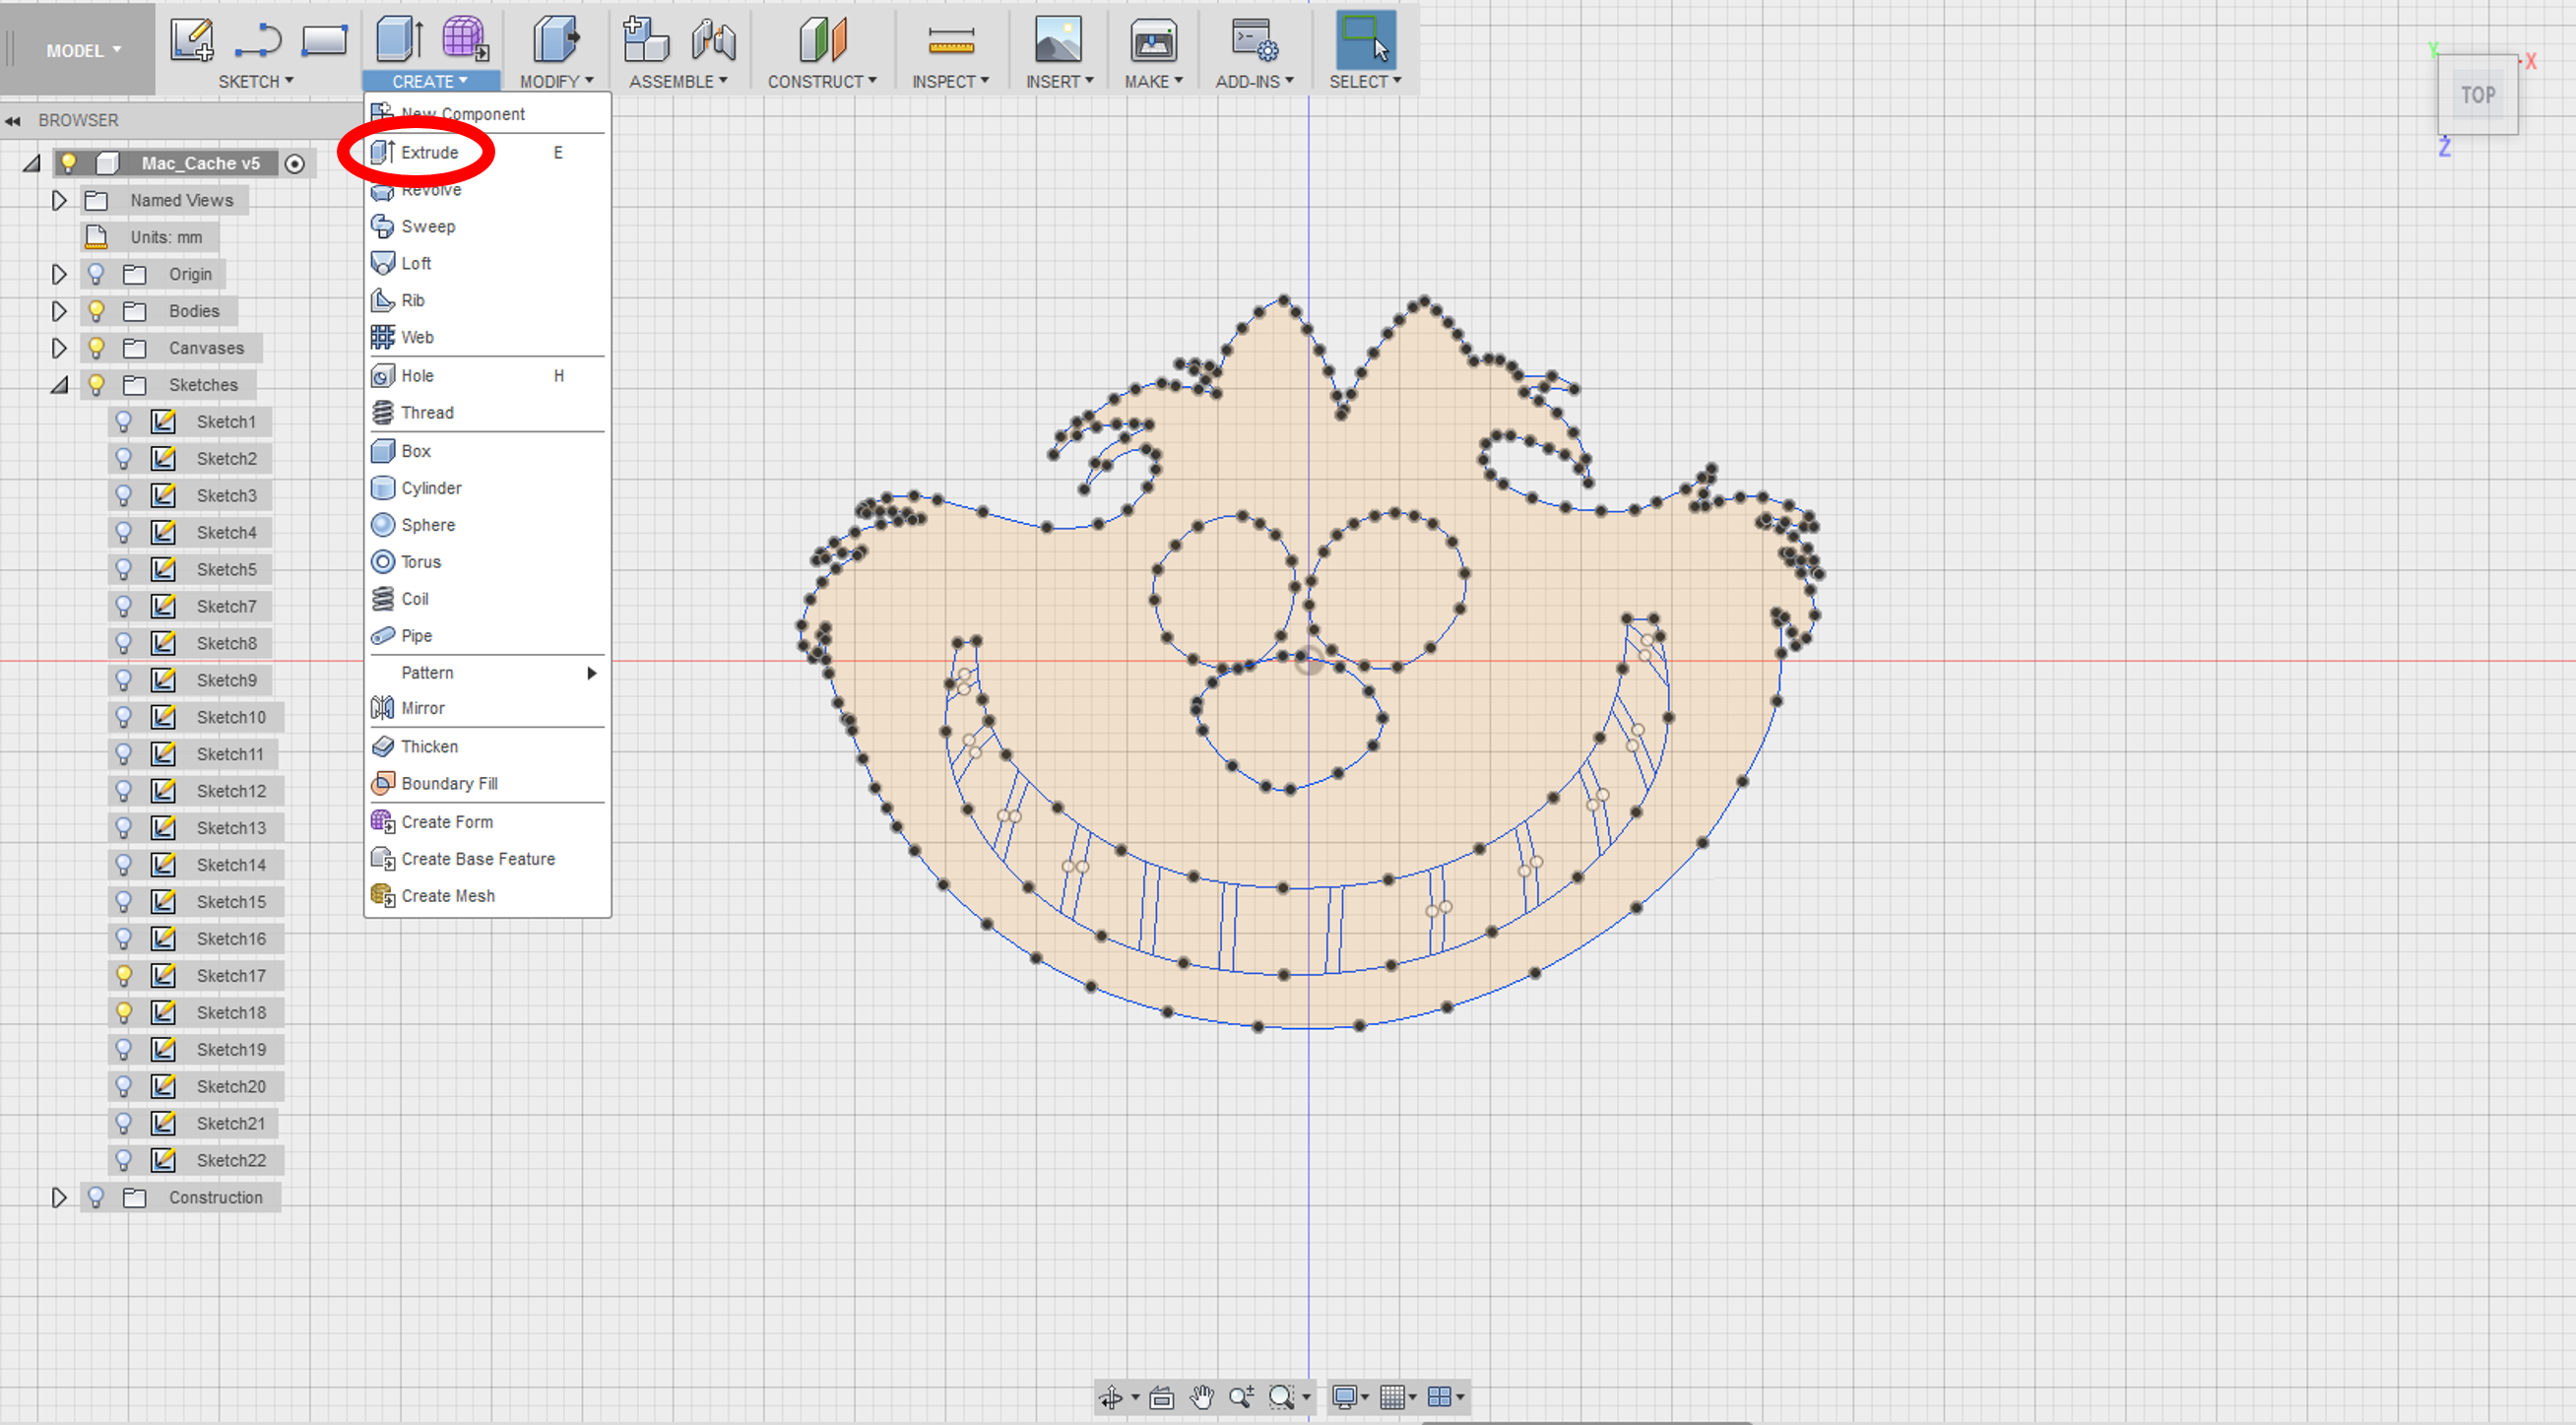Hide the Bodies folder via light bulb

click(x=96, y=311)
